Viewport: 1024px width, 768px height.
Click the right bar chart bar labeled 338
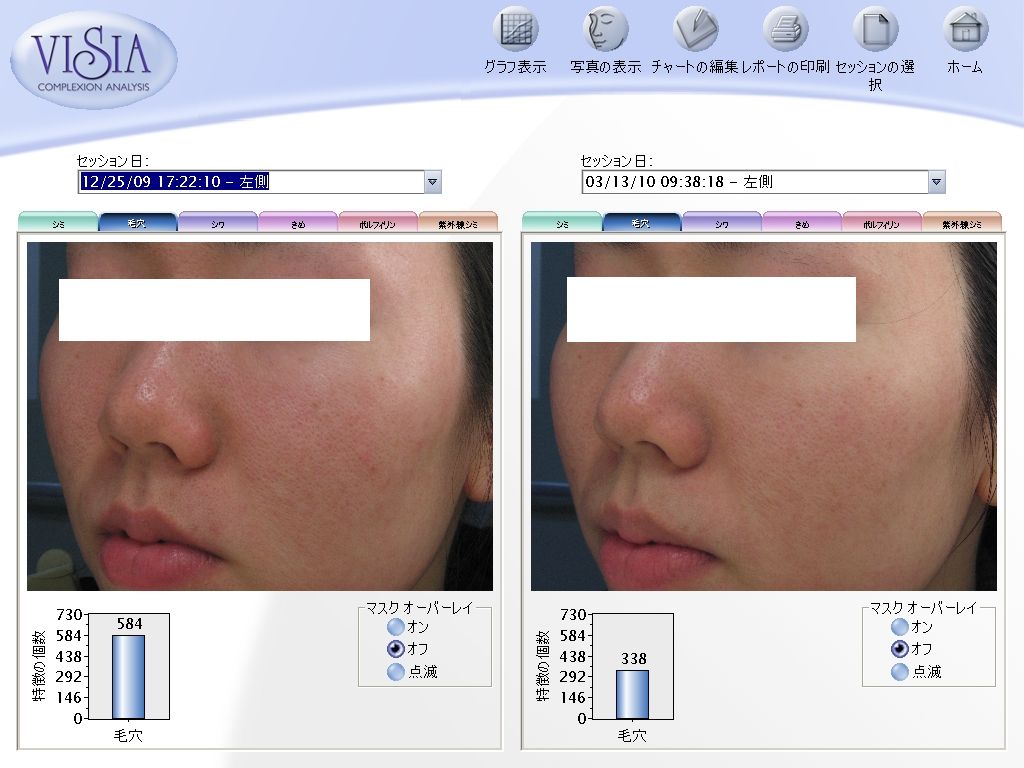tap(632, 695)
